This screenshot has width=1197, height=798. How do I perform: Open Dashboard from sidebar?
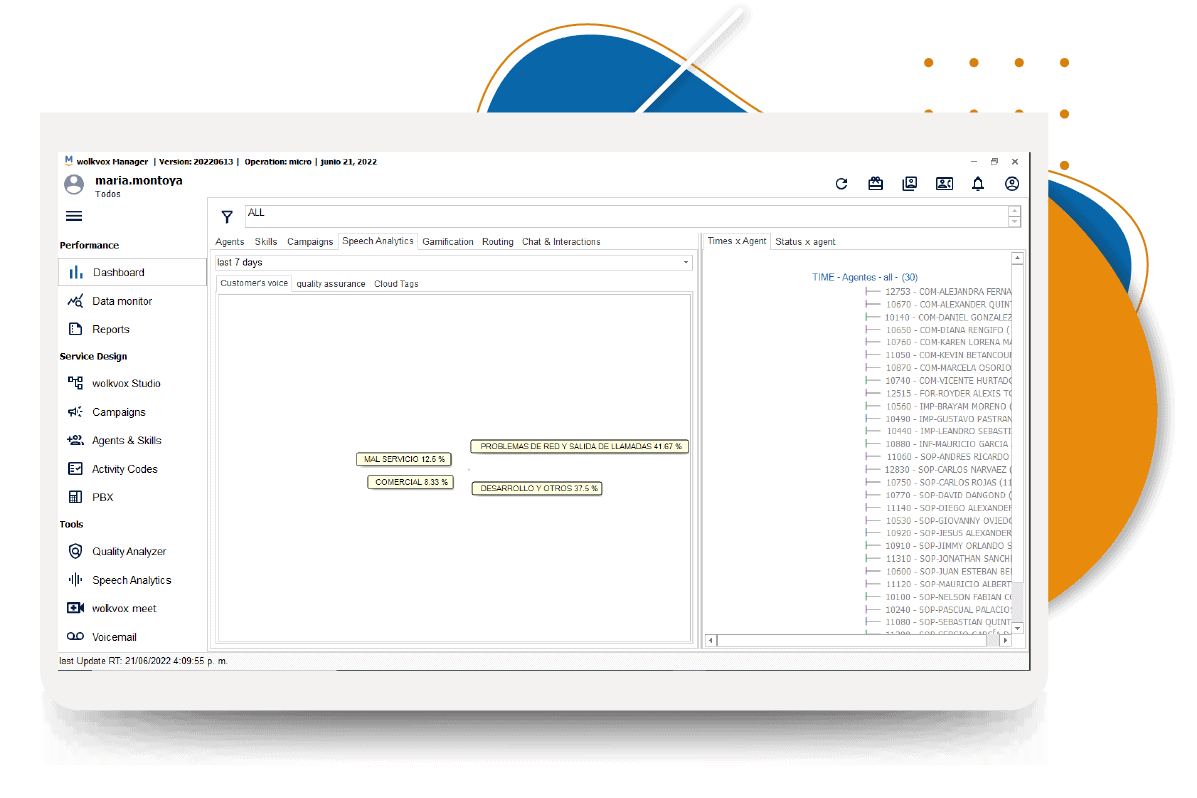[x=132, y=273]
